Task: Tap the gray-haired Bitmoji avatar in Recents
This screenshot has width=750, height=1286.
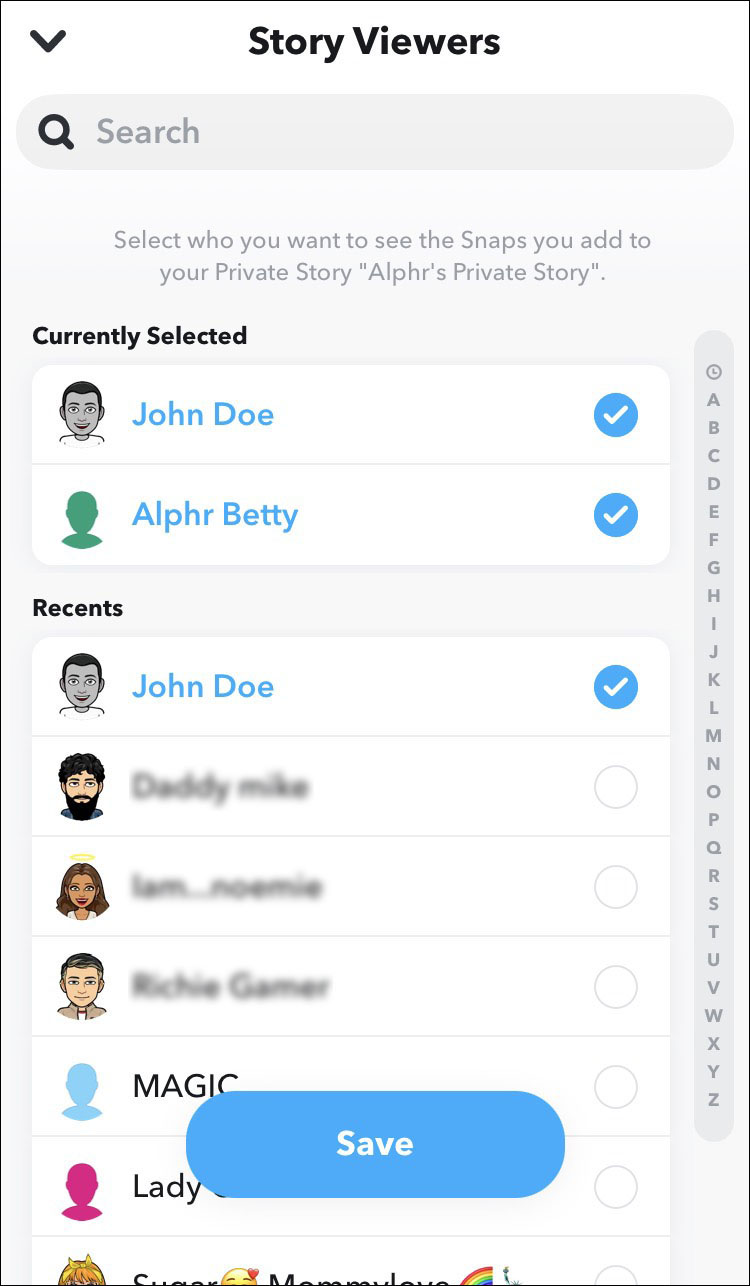Action: [x=82, y=987]
